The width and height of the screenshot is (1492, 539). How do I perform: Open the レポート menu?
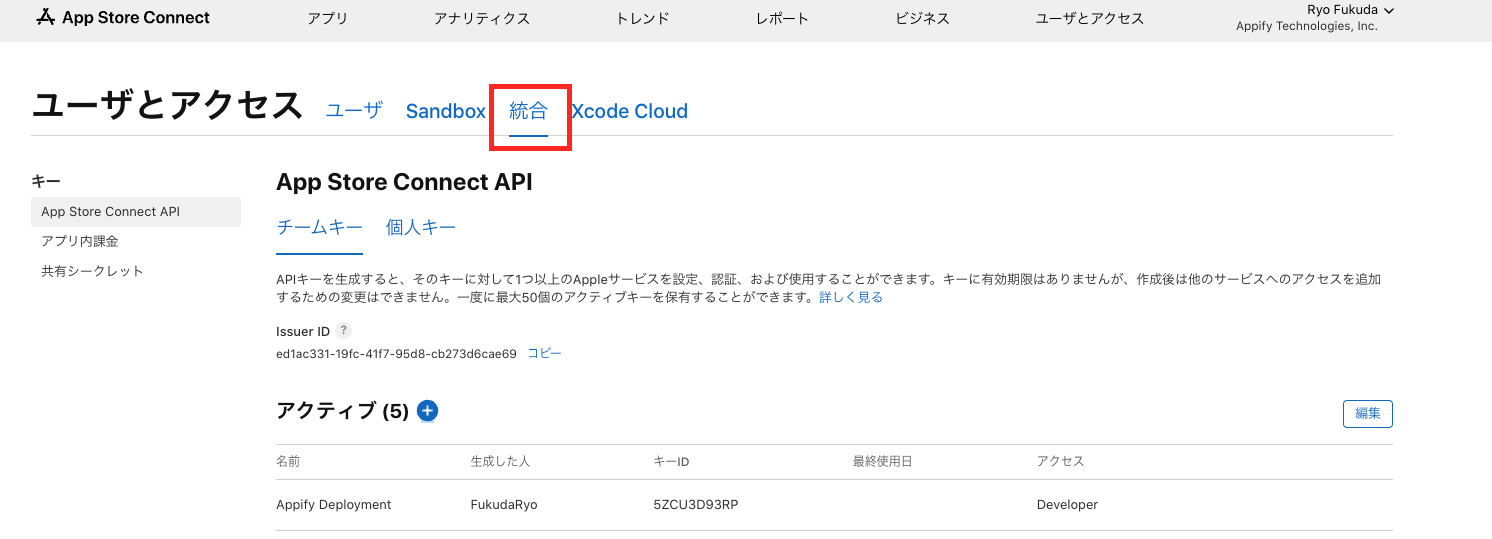(x=782, y=18)
